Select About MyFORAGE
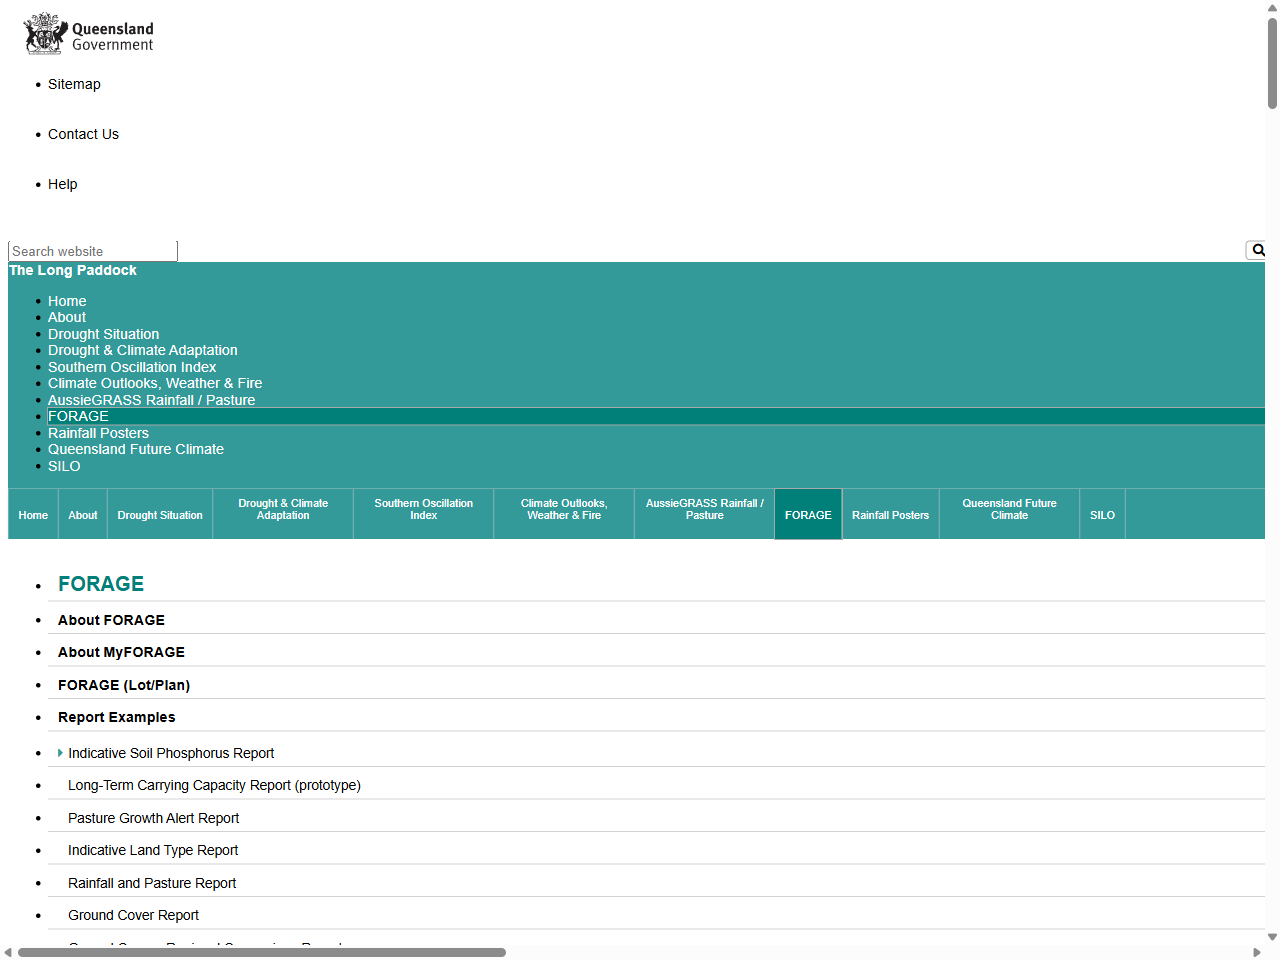The width and height of the screenshot is (1280, 960). 121,652
